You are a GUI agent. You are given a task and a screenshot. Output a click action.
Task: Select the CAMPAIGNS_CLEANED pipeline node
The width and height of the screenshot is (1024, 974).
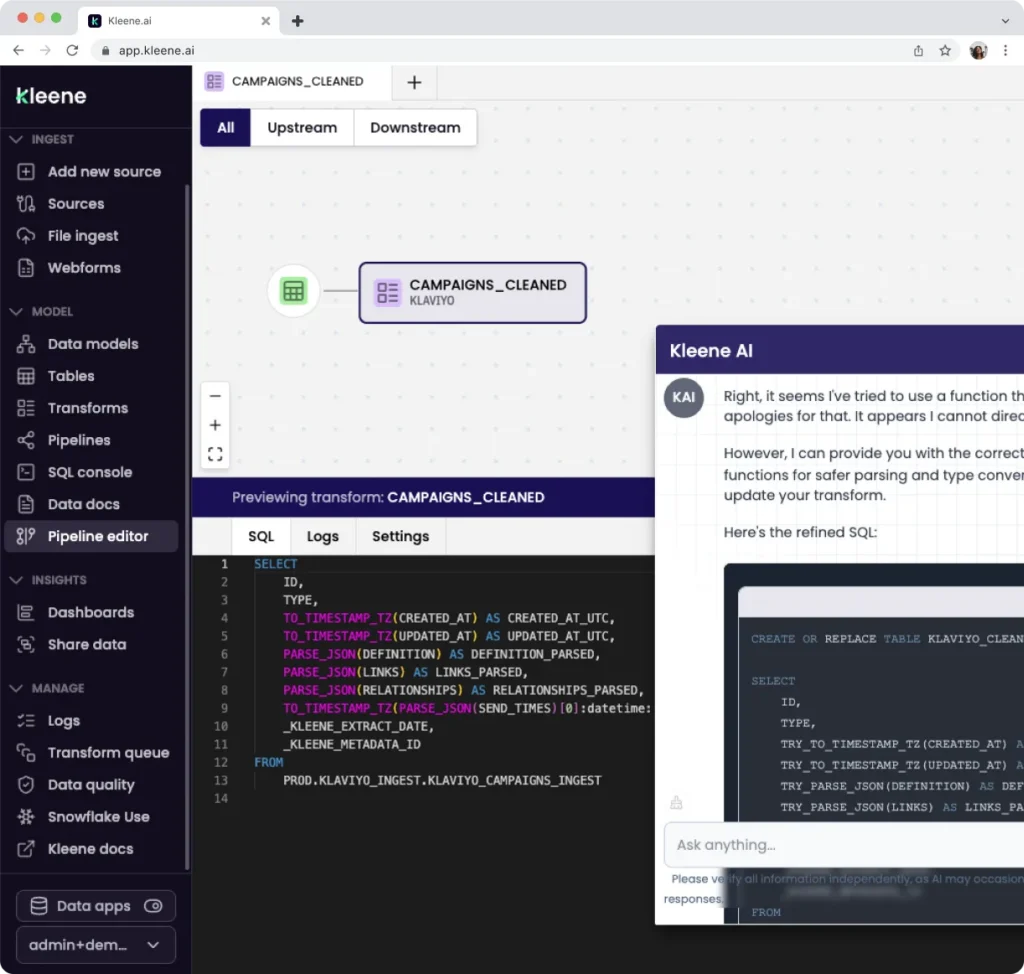point(472,292)
